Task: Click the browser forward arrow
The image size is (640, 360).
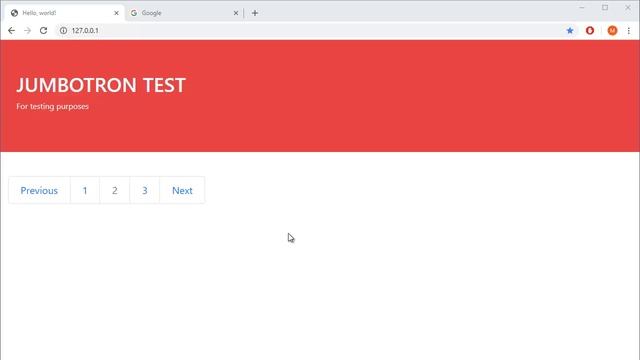Action: (27, 31)
